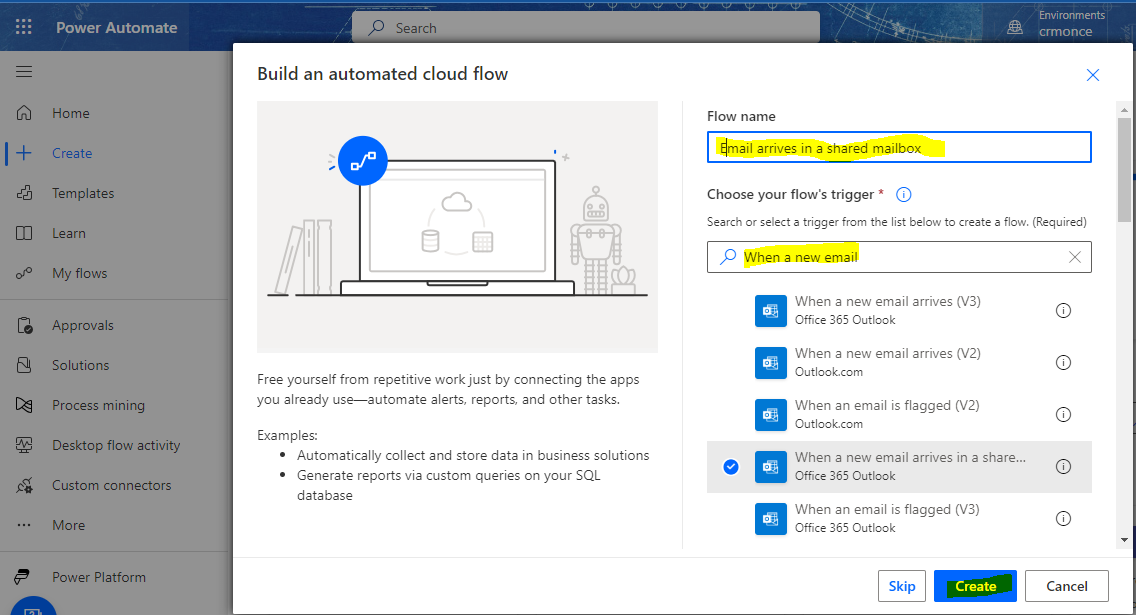Click the Create button in dialog
The width and height of the screenshot is (1136, 615).
[x=975, y=586]
